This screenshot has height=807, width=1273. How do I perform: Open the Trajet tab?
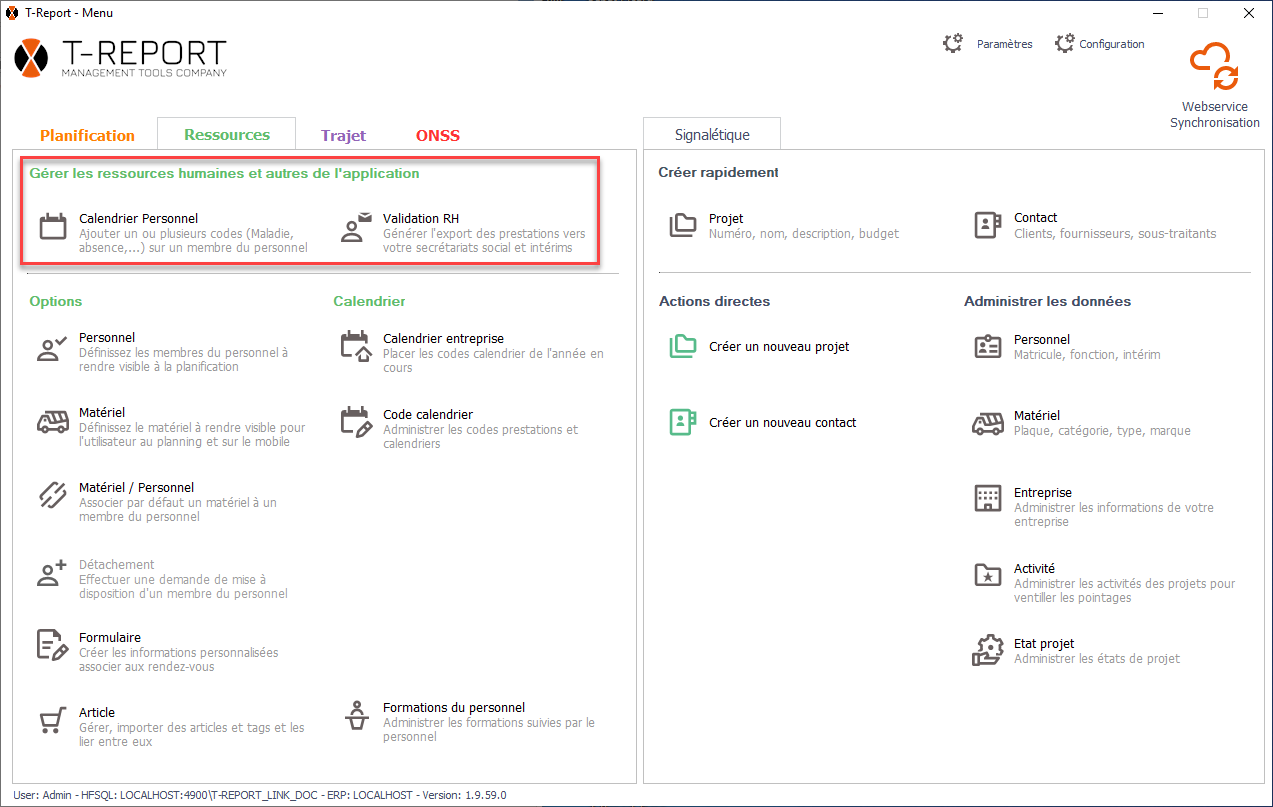(343, 135)
